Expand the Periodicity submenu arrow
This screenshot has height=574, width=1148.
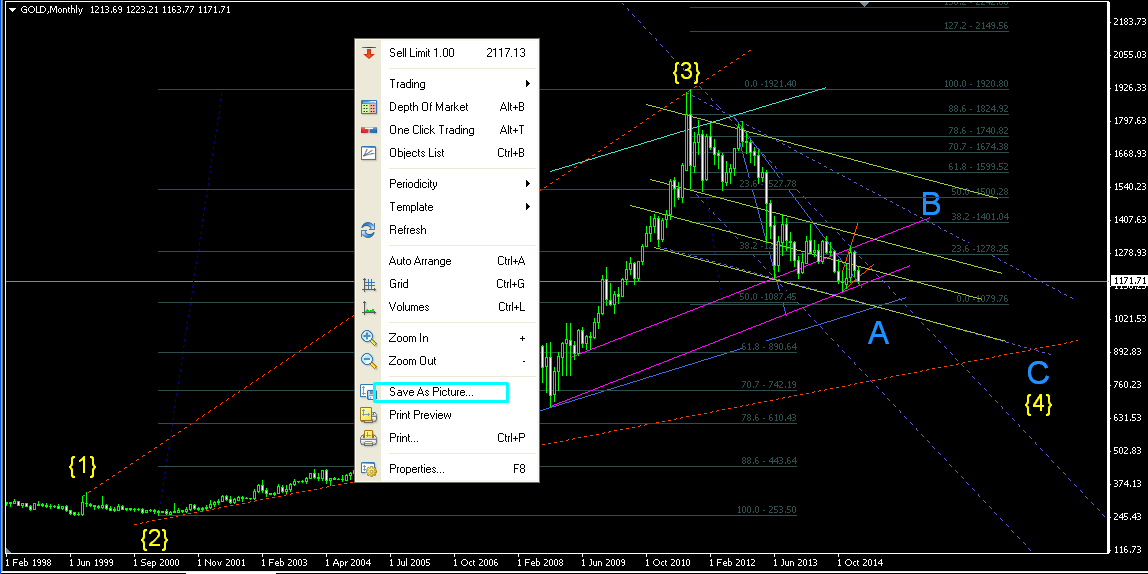pos(528,184)
